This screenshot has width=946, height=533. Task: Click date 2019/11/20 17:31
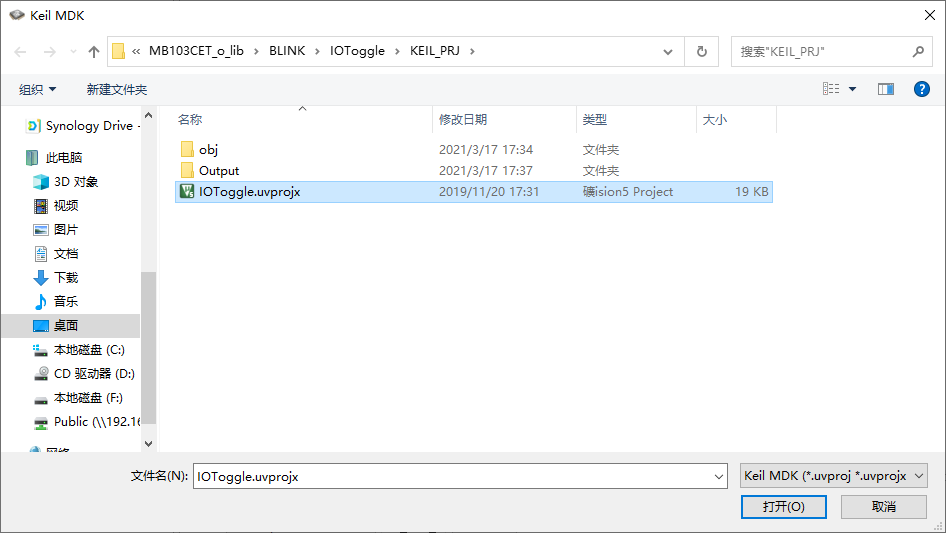pyautogui.click(x=489, y=192)
